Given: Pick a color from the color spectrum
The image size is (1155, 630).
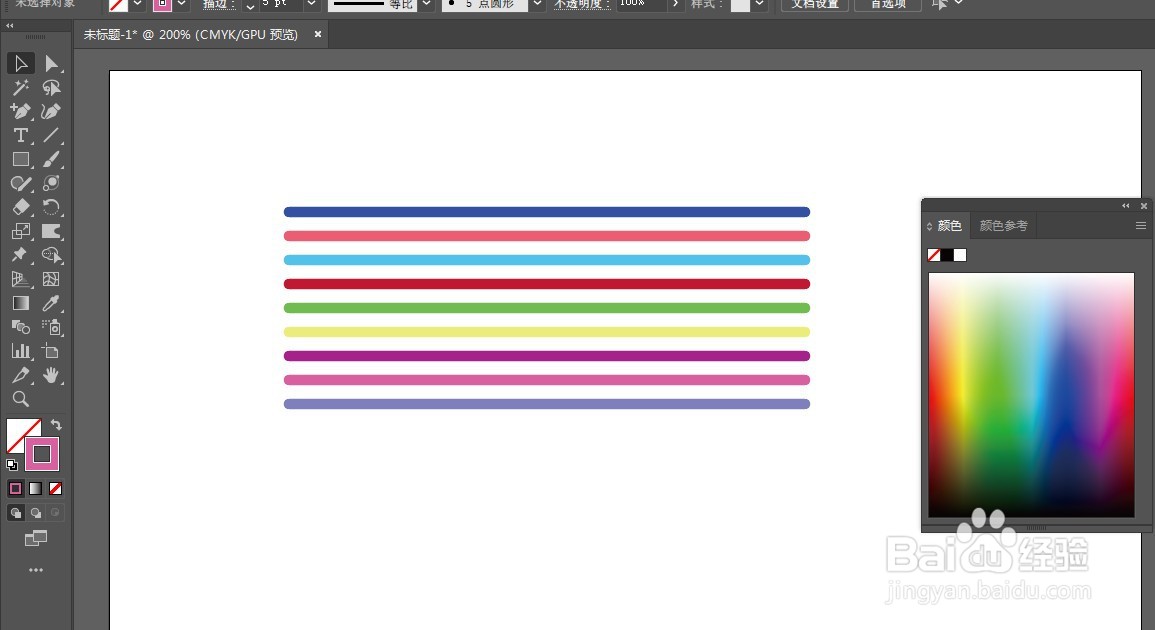Looking at the screenshot, I should tap(1030, 395).
